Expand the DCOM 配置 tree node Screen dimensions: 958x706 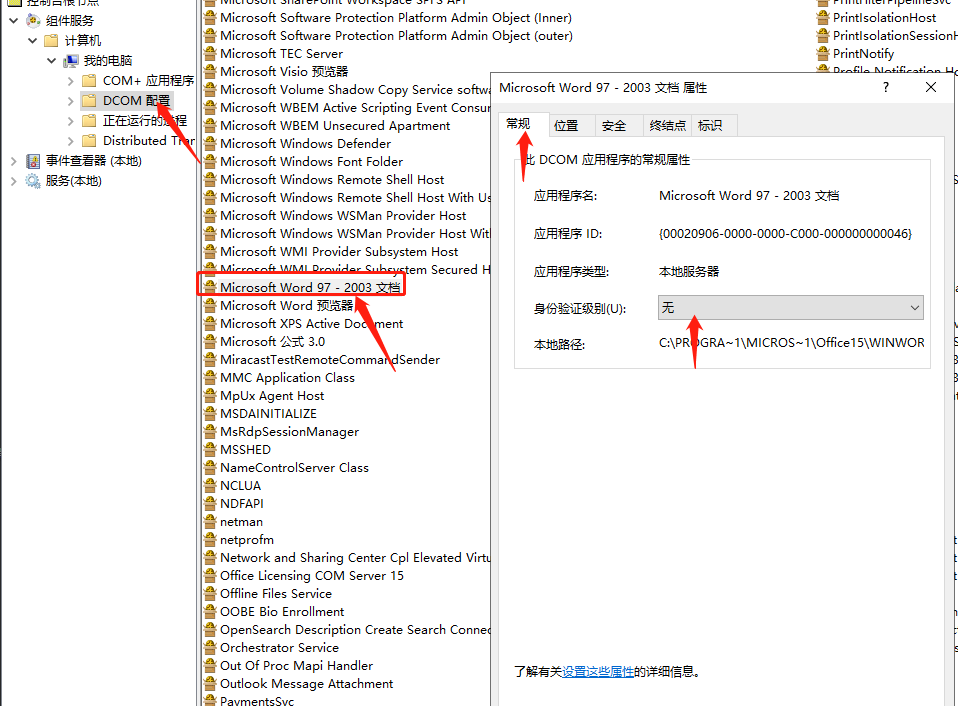click(x=70, y=101)
